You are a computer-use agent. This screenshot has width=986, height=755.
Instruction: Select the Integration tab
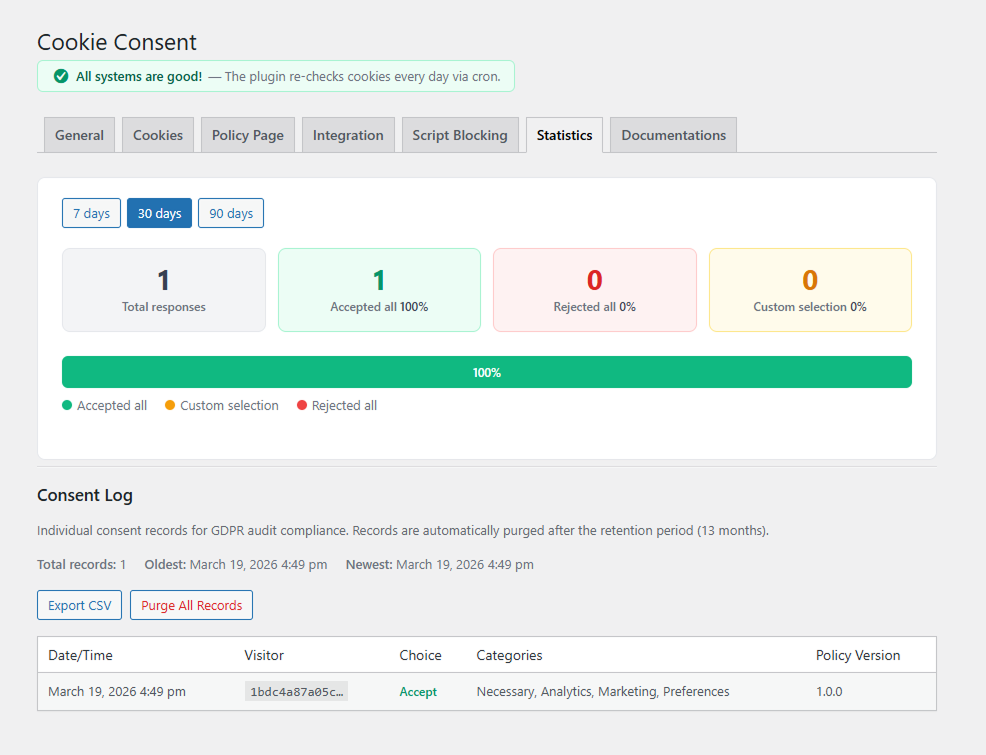[348, 134]
